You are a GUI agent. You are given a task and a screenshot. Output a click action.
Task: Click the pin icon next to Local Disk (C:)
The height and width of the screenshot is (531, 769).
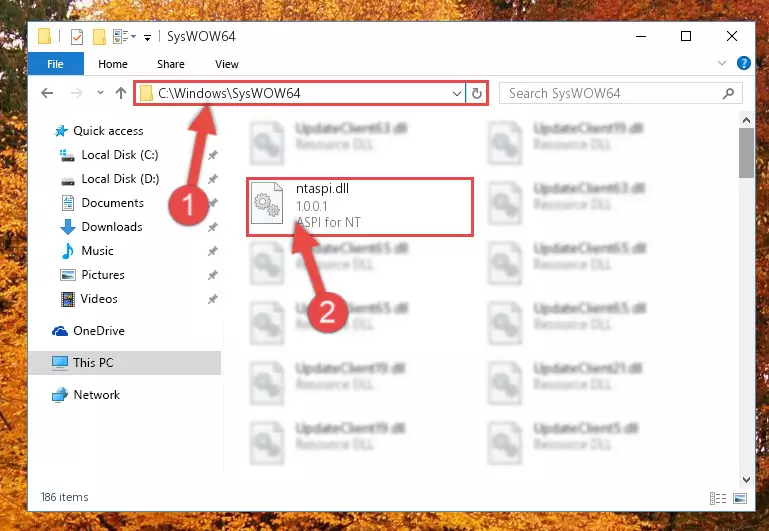(212, 155)
